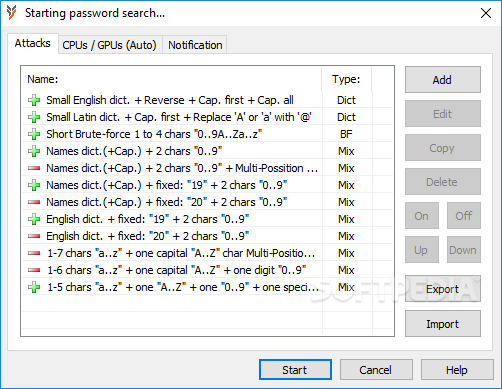Click green plus icon beside Small Latin dict.
The height and width of the screenshot is (389, 502).
tap(34, 117)
